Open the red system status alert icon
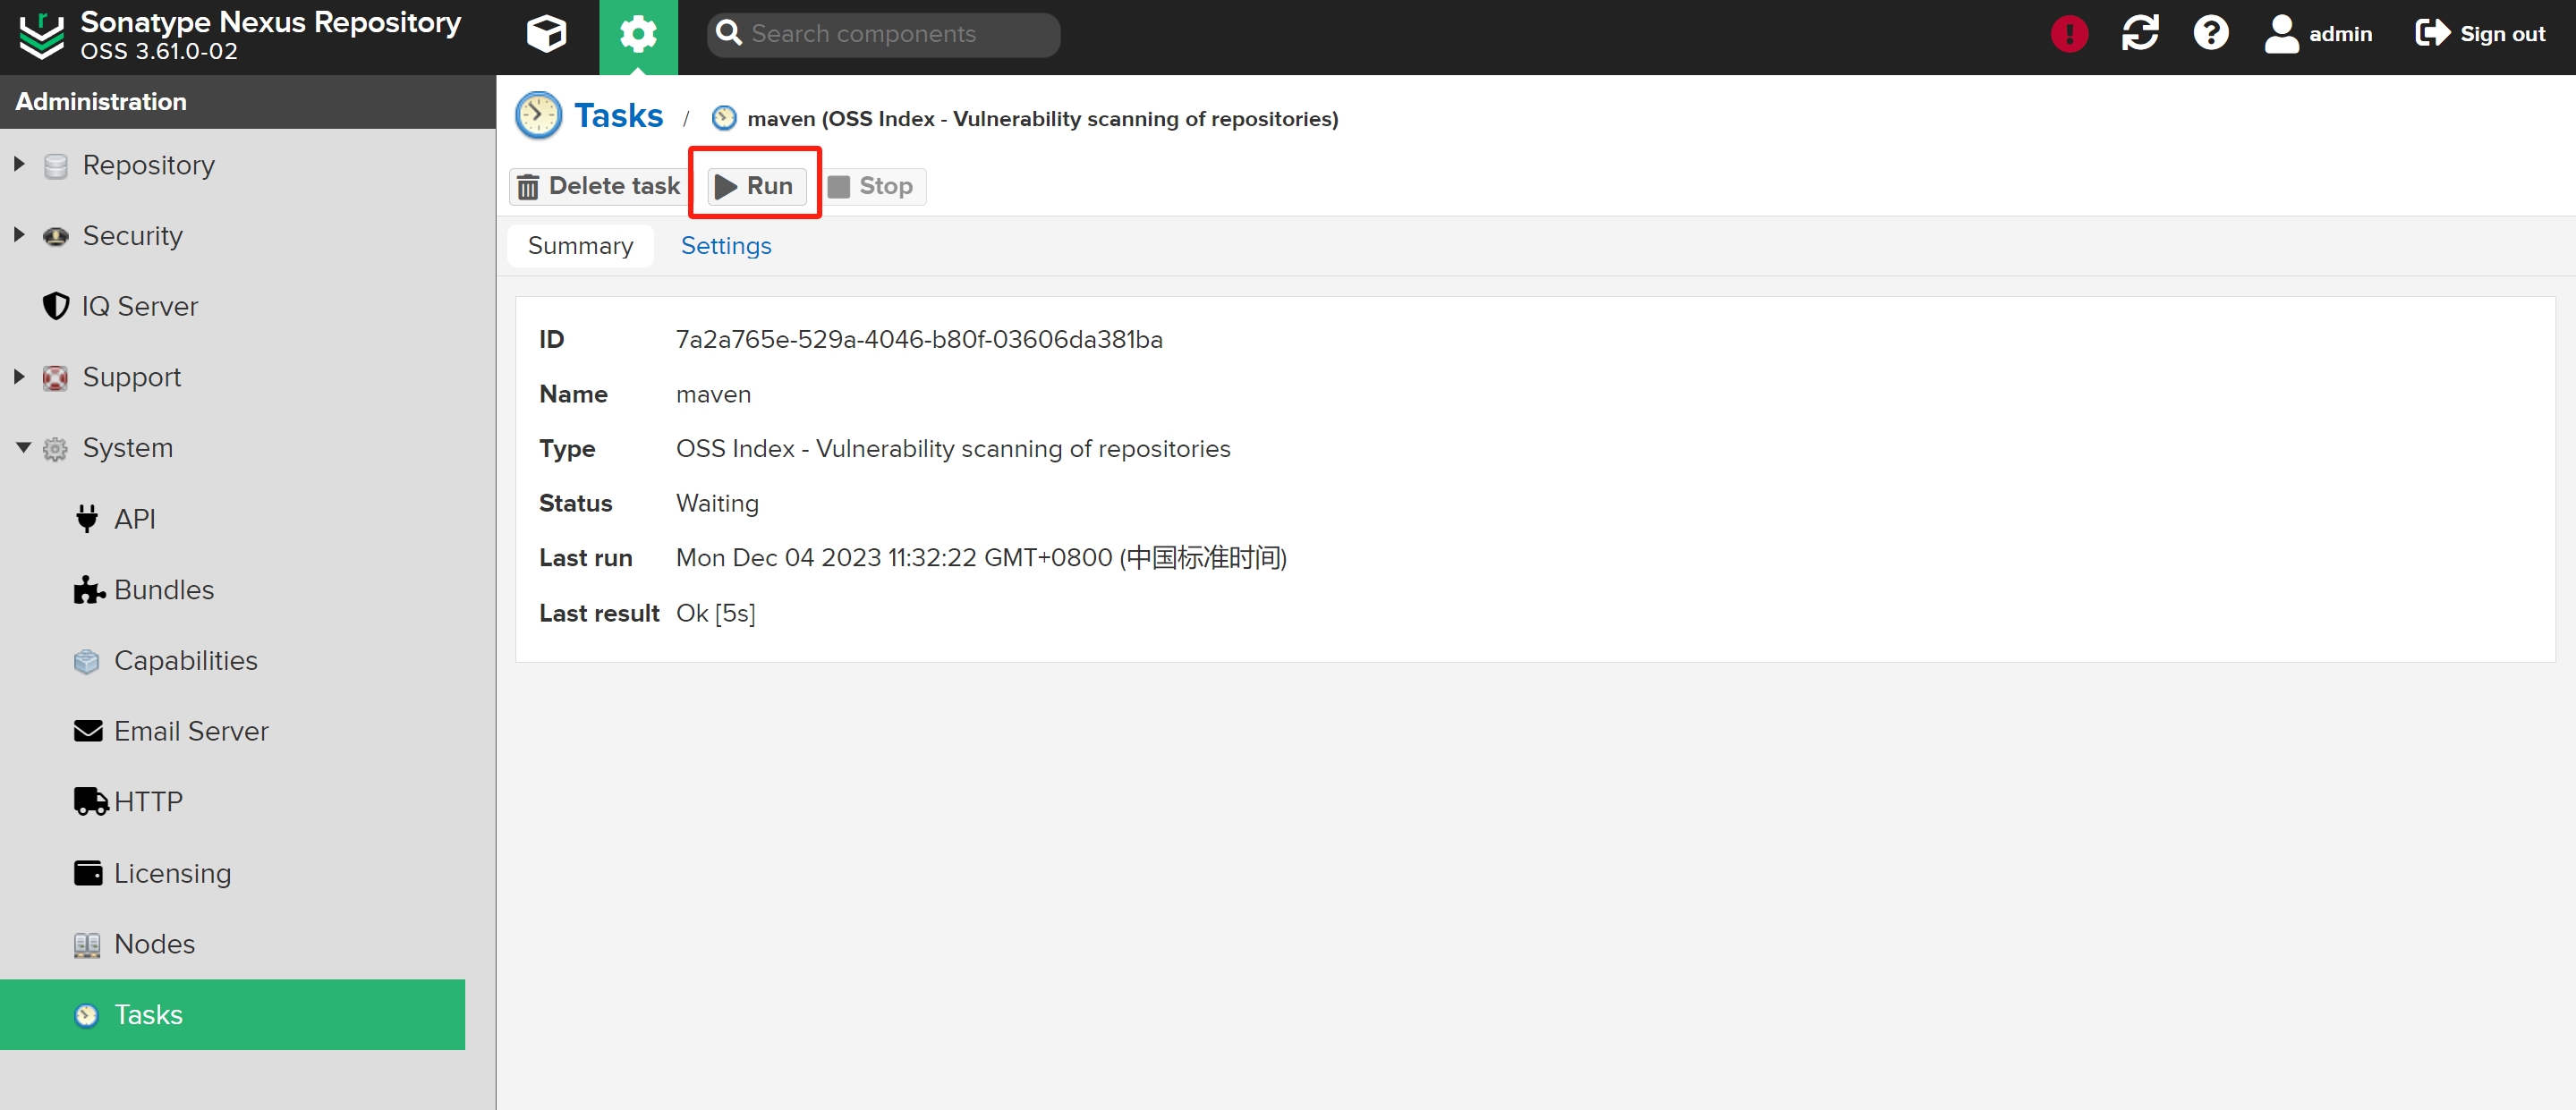This screenshot has width=2576, height=1110. [x=2068, y=34]
